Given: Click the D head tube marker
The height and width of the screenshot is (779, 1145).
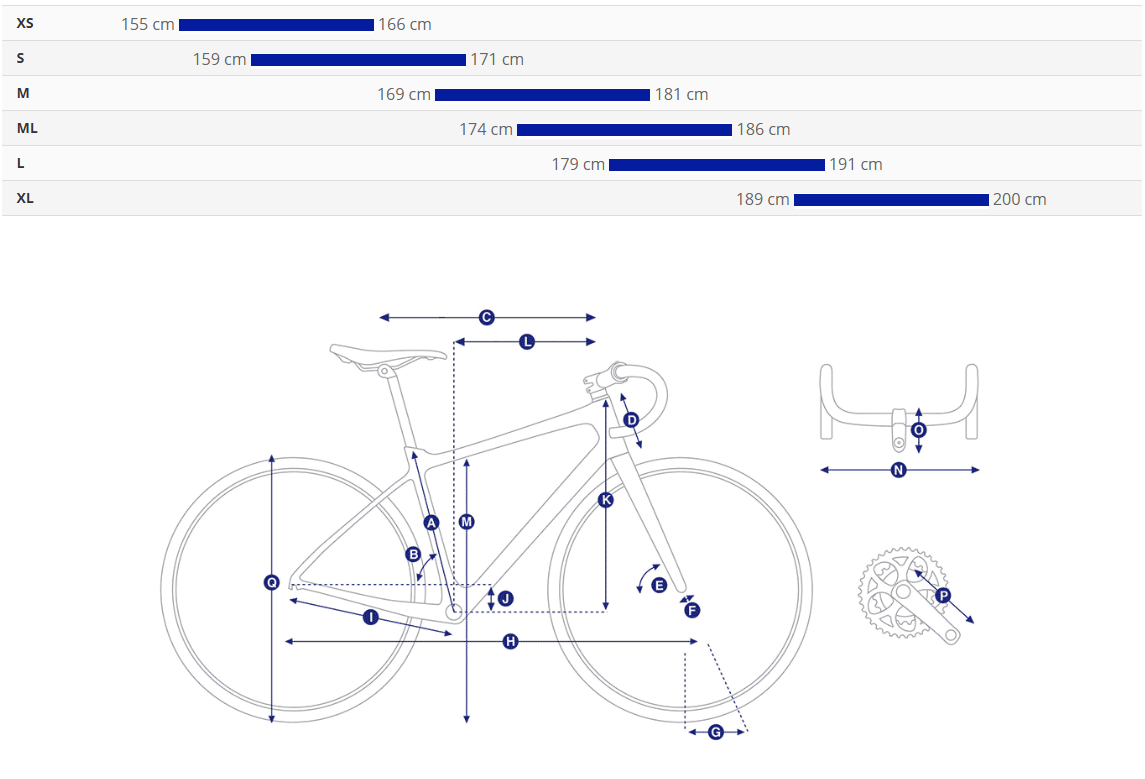Looking at the screenshot, I should [632, 420].
